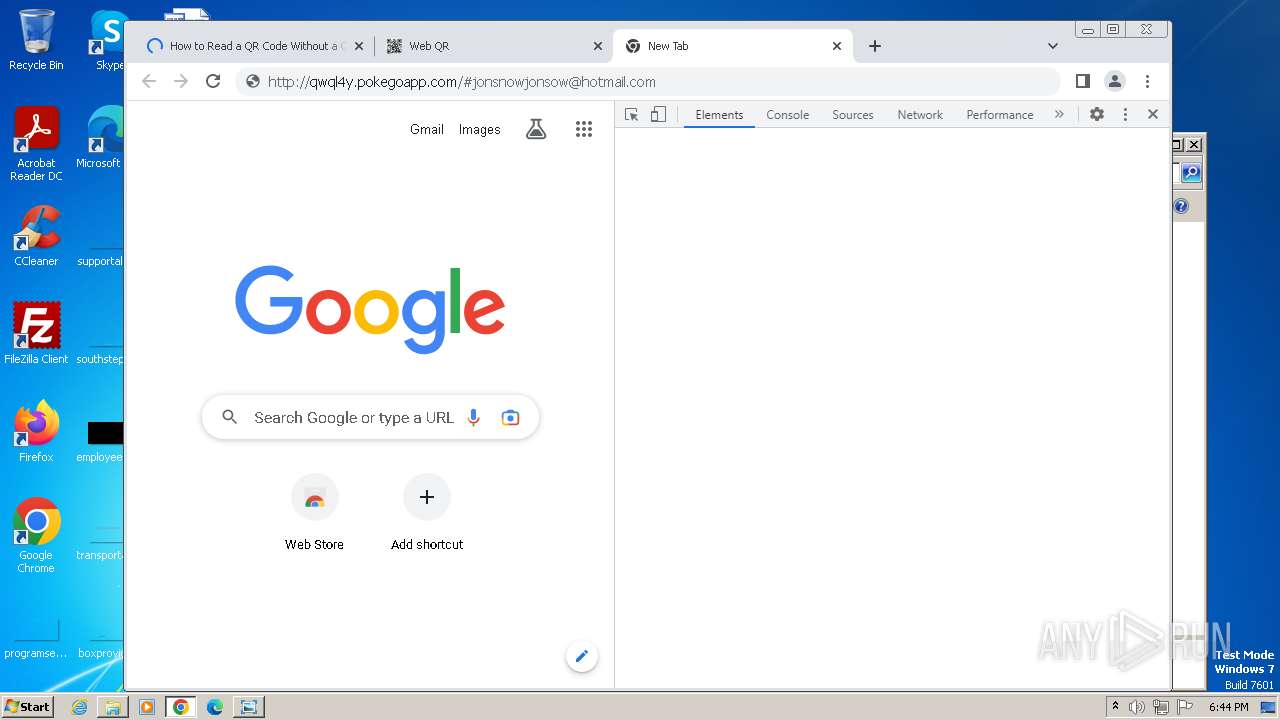1280x720 pixels.
Task: Click the address bar URL
Action: [x=461, y=82]
